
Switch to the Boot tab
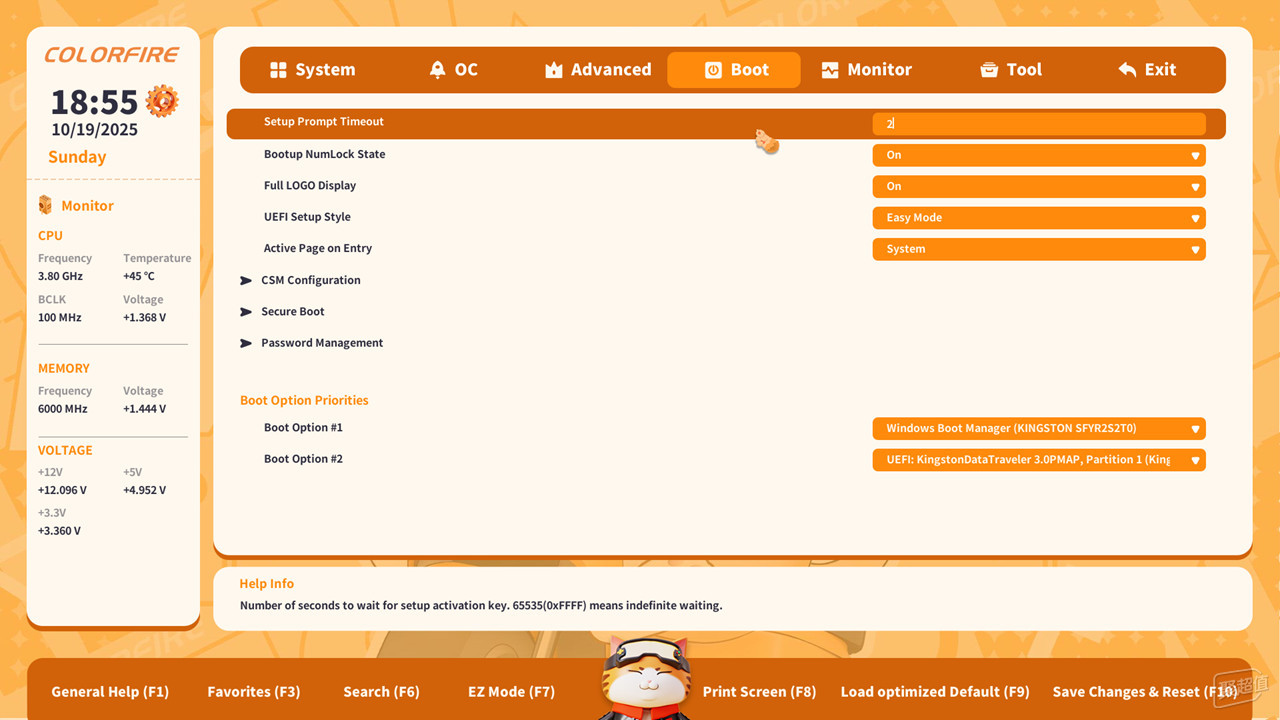[734, 70]
